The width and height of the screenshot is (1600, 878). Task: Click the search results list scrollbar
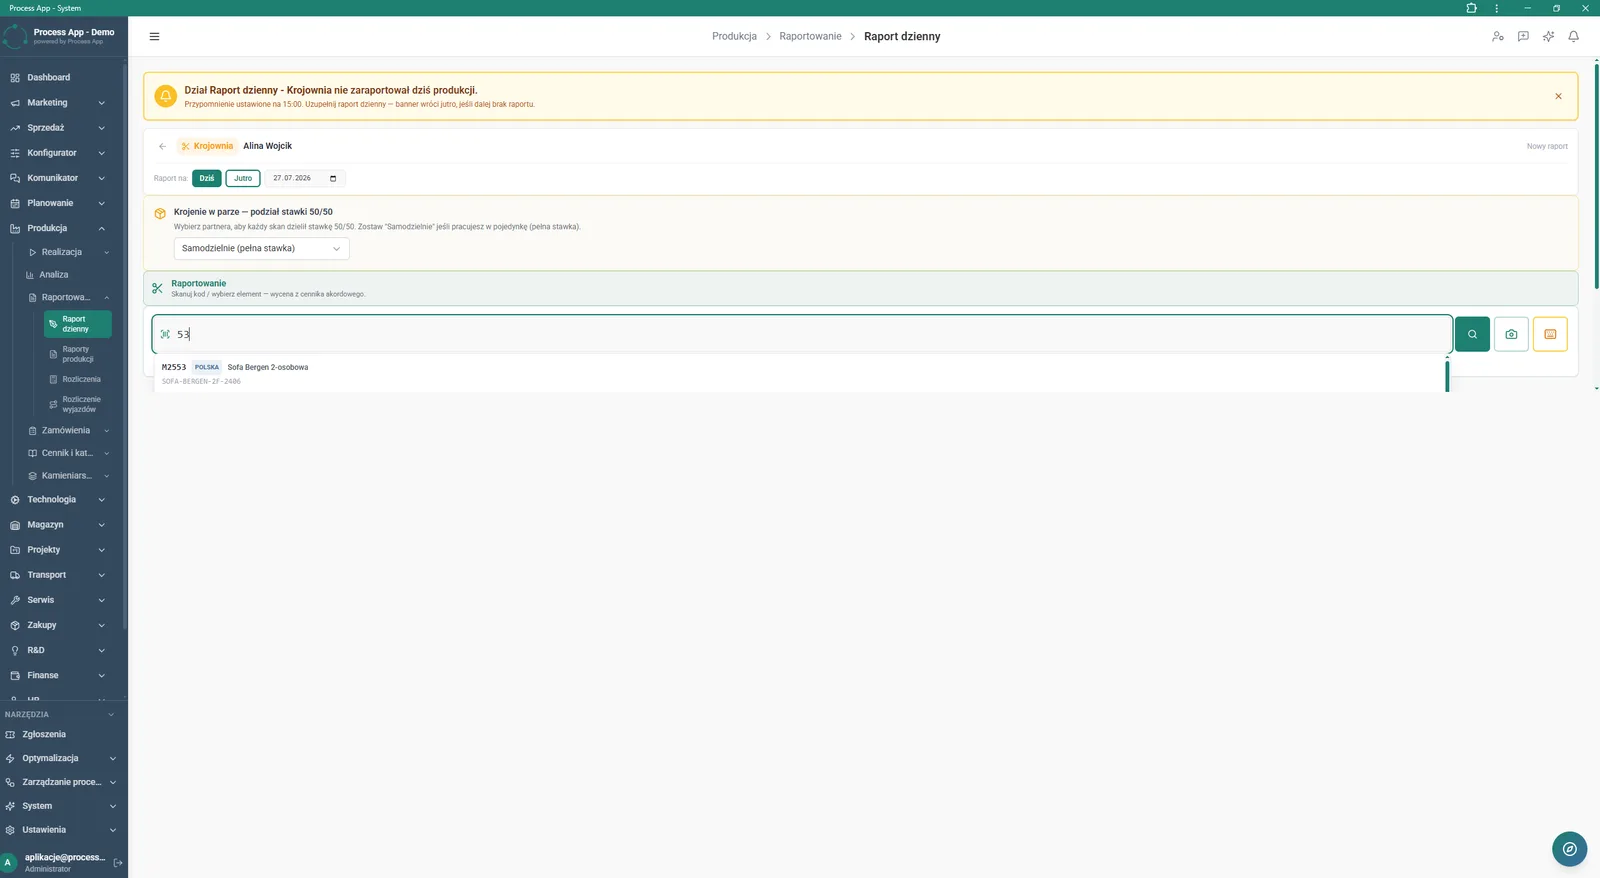tap(1447, 375)
